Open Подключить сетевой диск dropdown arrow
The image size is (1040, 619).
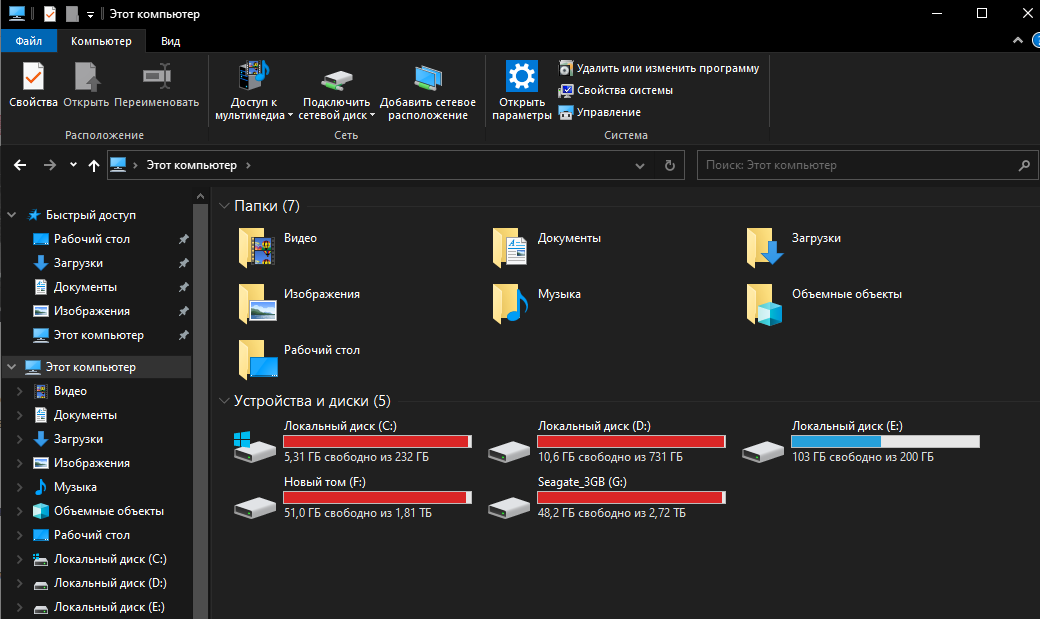point(372,115)
